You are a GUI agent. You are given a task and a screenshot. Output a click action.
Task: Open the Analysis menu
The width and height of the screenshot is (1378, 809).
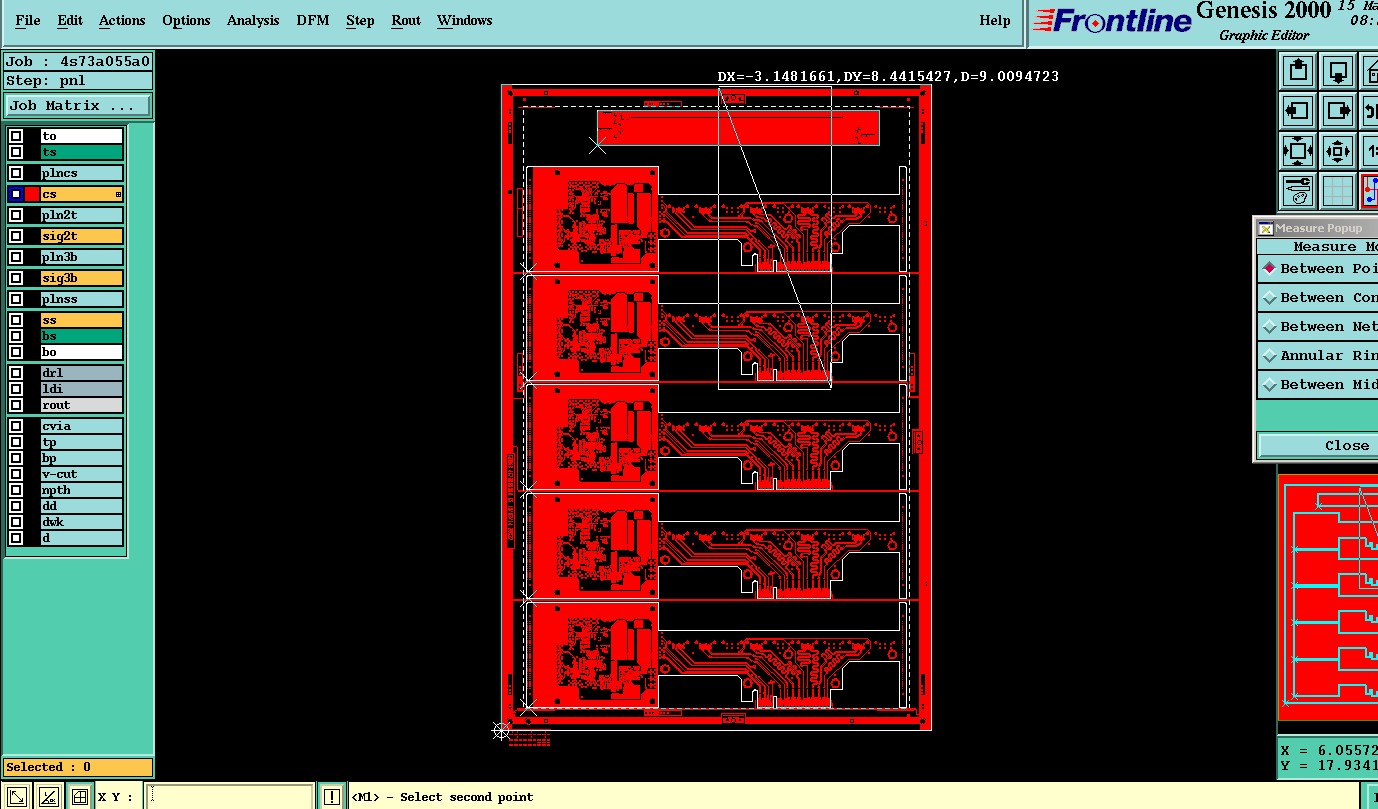pyautogui.click(x=253, y=20)
